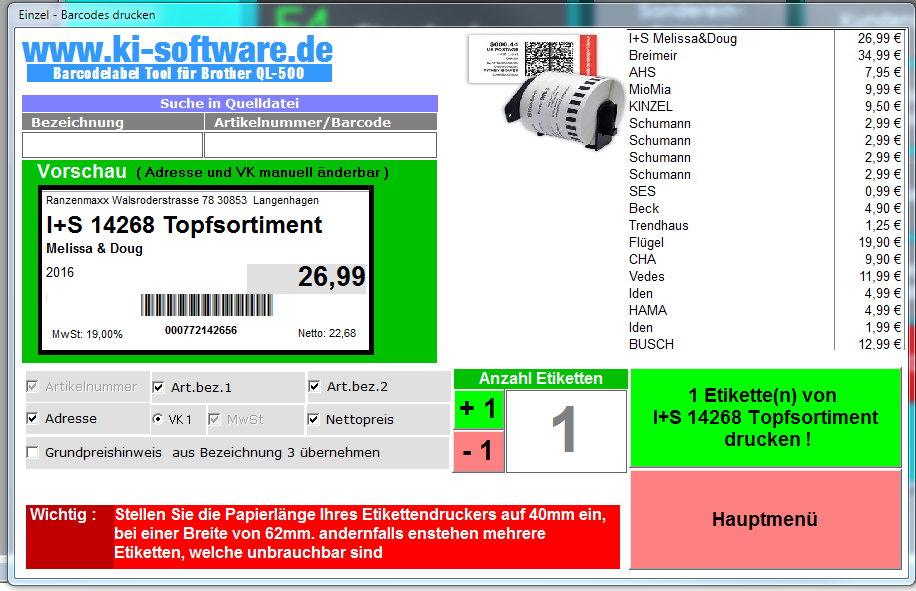Click the barcode in the label preview

coord(207,305)
